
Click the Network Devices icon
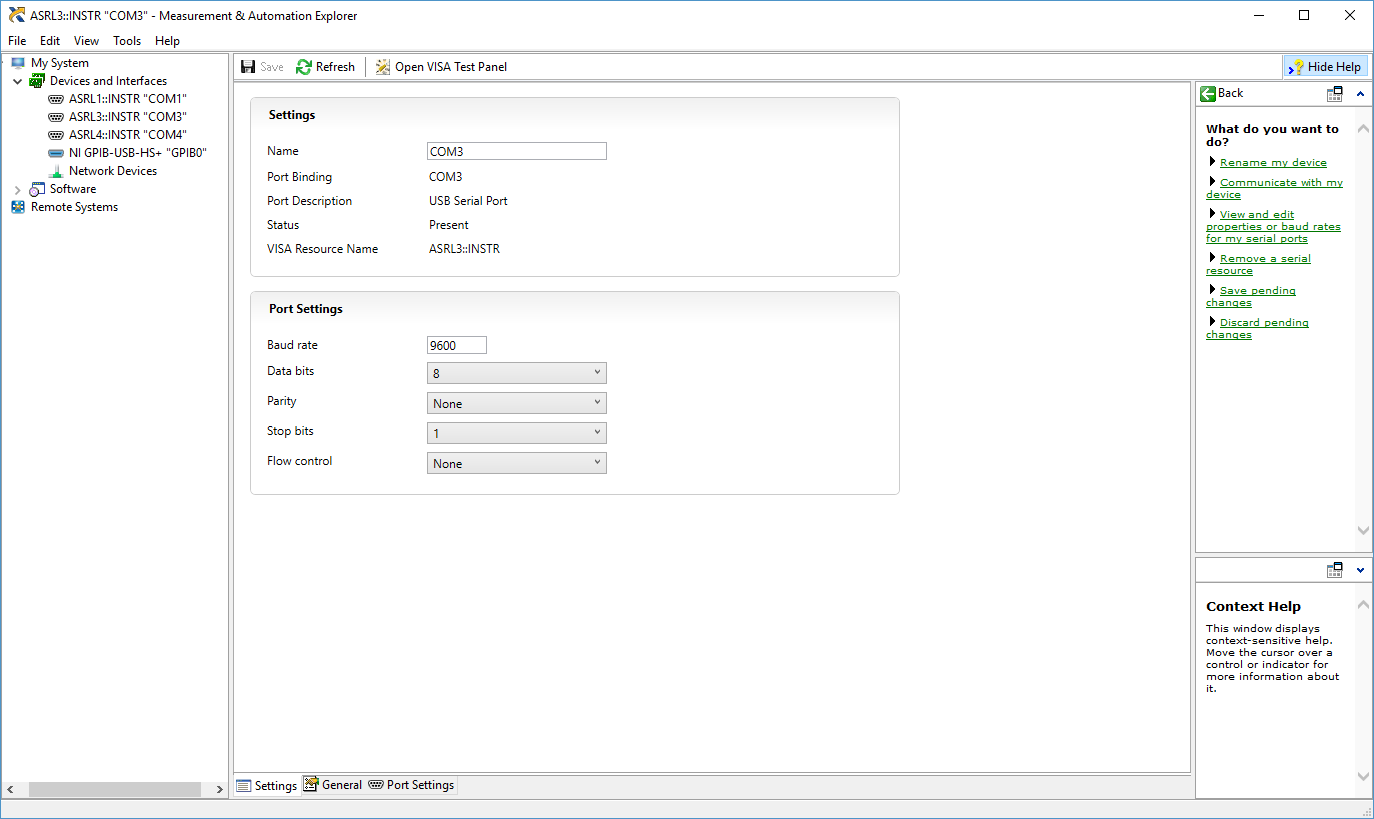tap(56, 171)
